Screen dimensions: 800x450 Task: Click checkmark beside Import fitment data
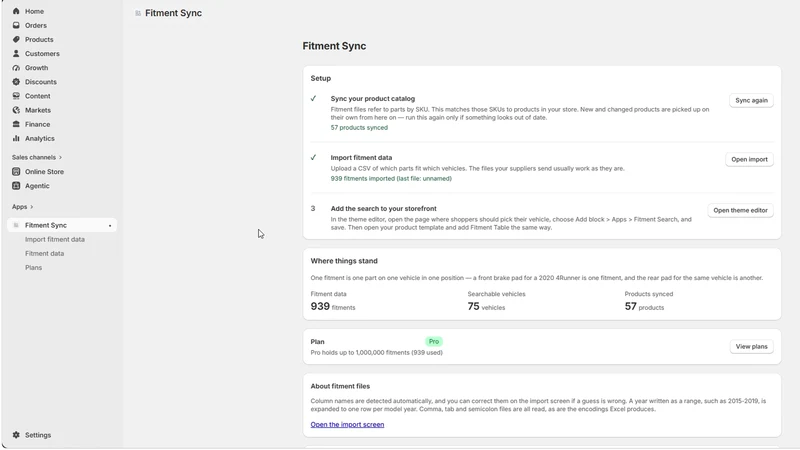tap(313, 157)
